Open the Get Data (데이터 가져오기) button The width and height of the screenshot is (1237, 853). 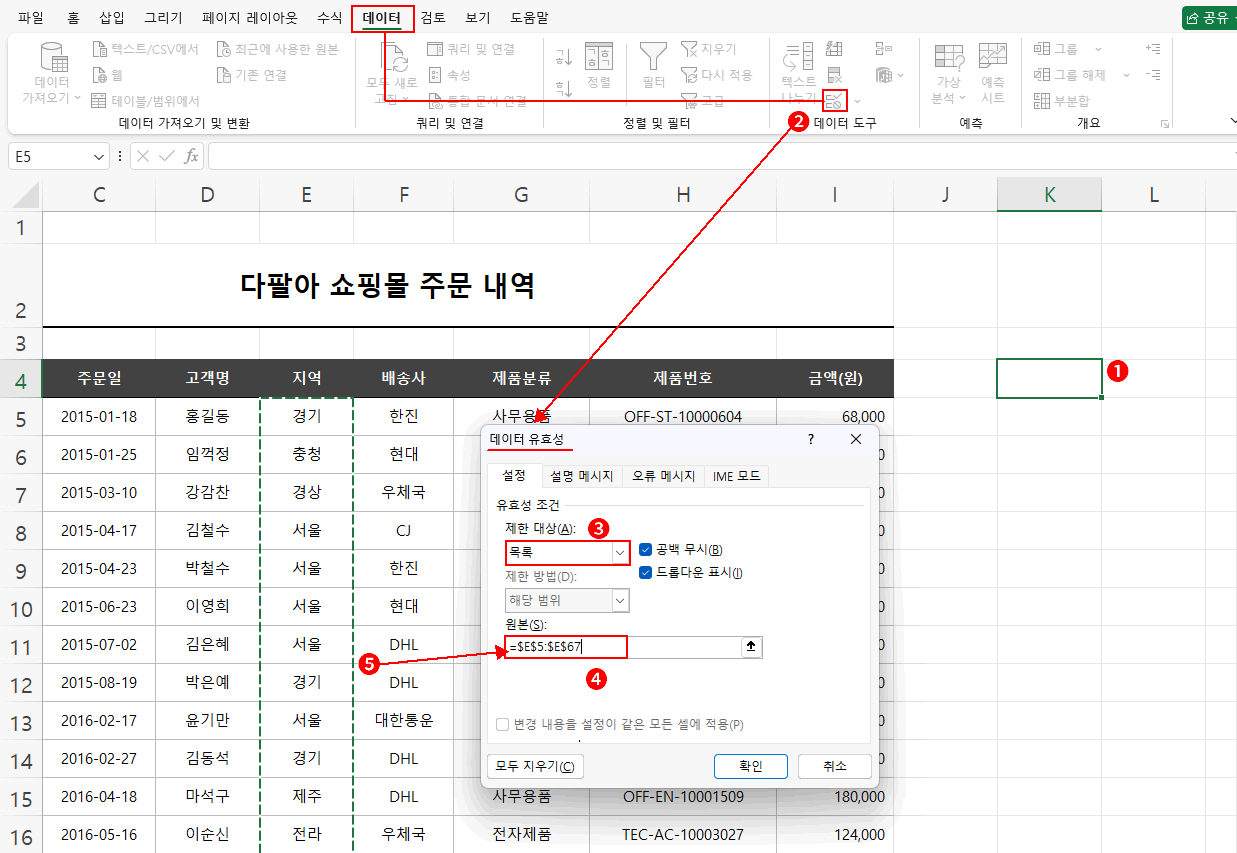point(52,74)
